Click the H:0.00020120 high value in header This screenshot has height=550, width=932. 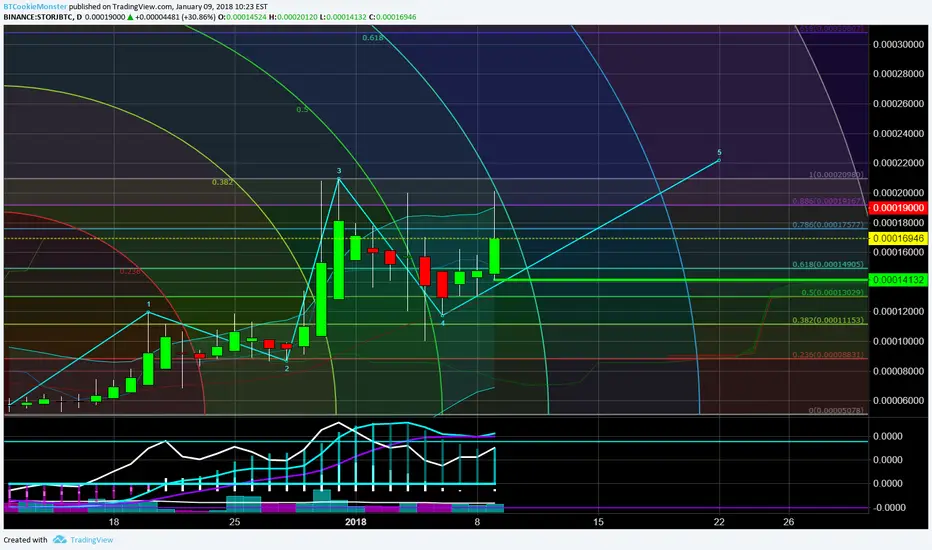pos(293,17)
